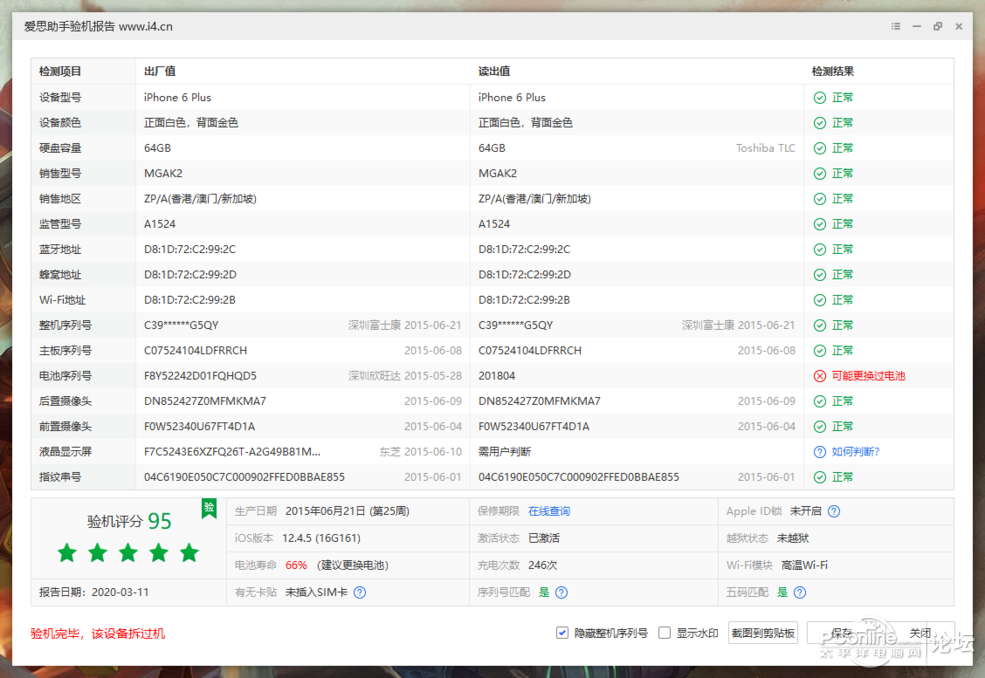Click the red 66% battery life value
Image resolution: width=985 pixels, height=678 pixels.
pyautogui.click(x=296, y=566)
